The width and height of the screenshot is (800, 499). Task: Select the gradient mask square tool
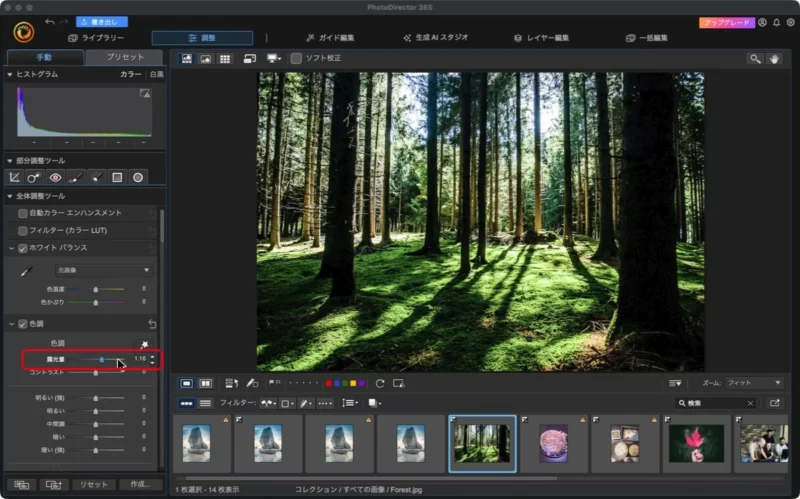(117, 177)
